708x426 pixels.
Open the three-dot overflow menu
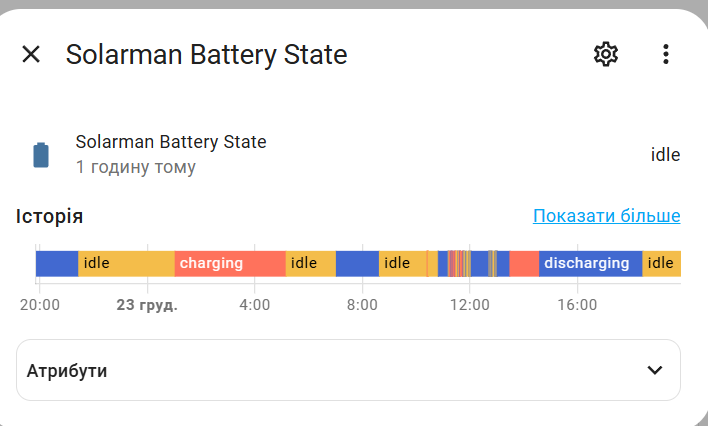[666, 54]
